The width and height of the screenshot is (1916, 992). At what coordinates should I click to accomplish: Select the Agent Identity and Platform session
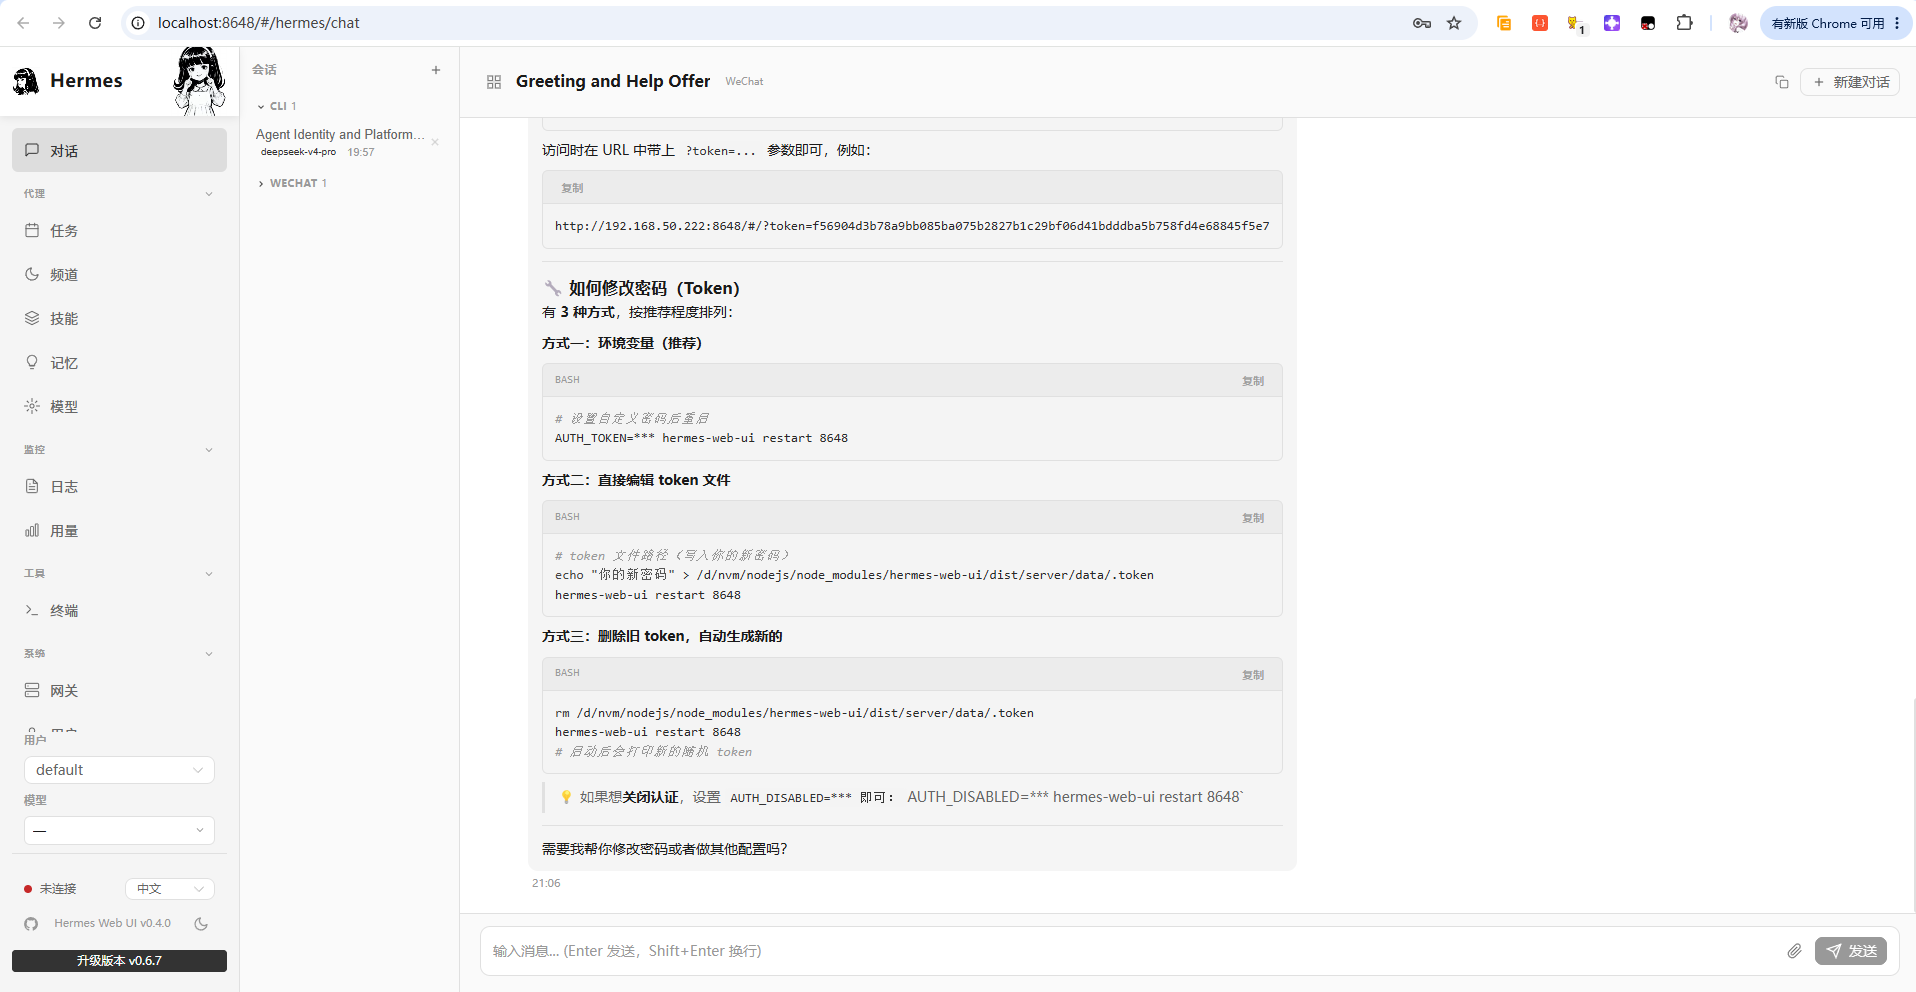point(340,142)
